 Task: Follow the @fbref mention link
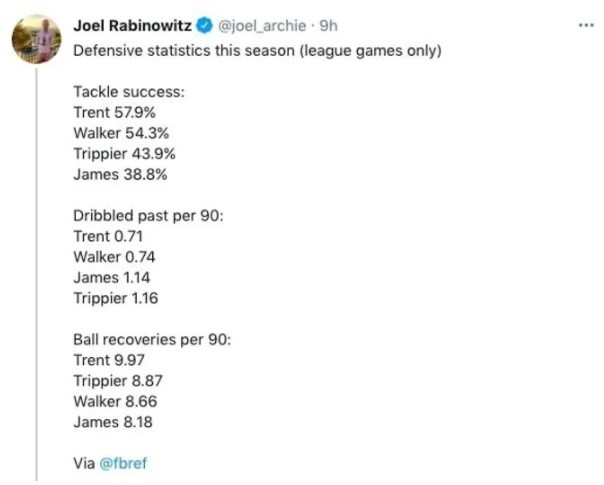point(123,464)
